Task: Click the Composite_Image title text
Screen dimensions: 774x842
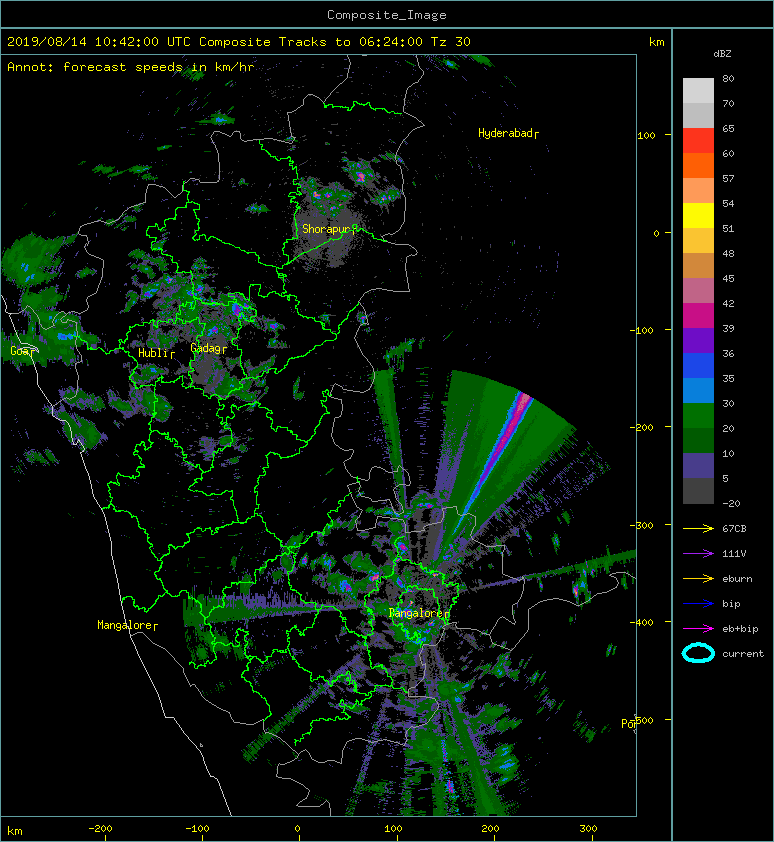Action: coord(387,15)
